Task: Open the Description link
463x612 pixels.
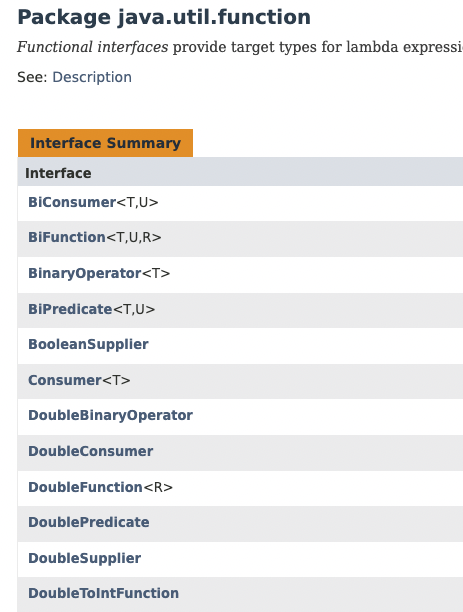Action: click(92, 77)
